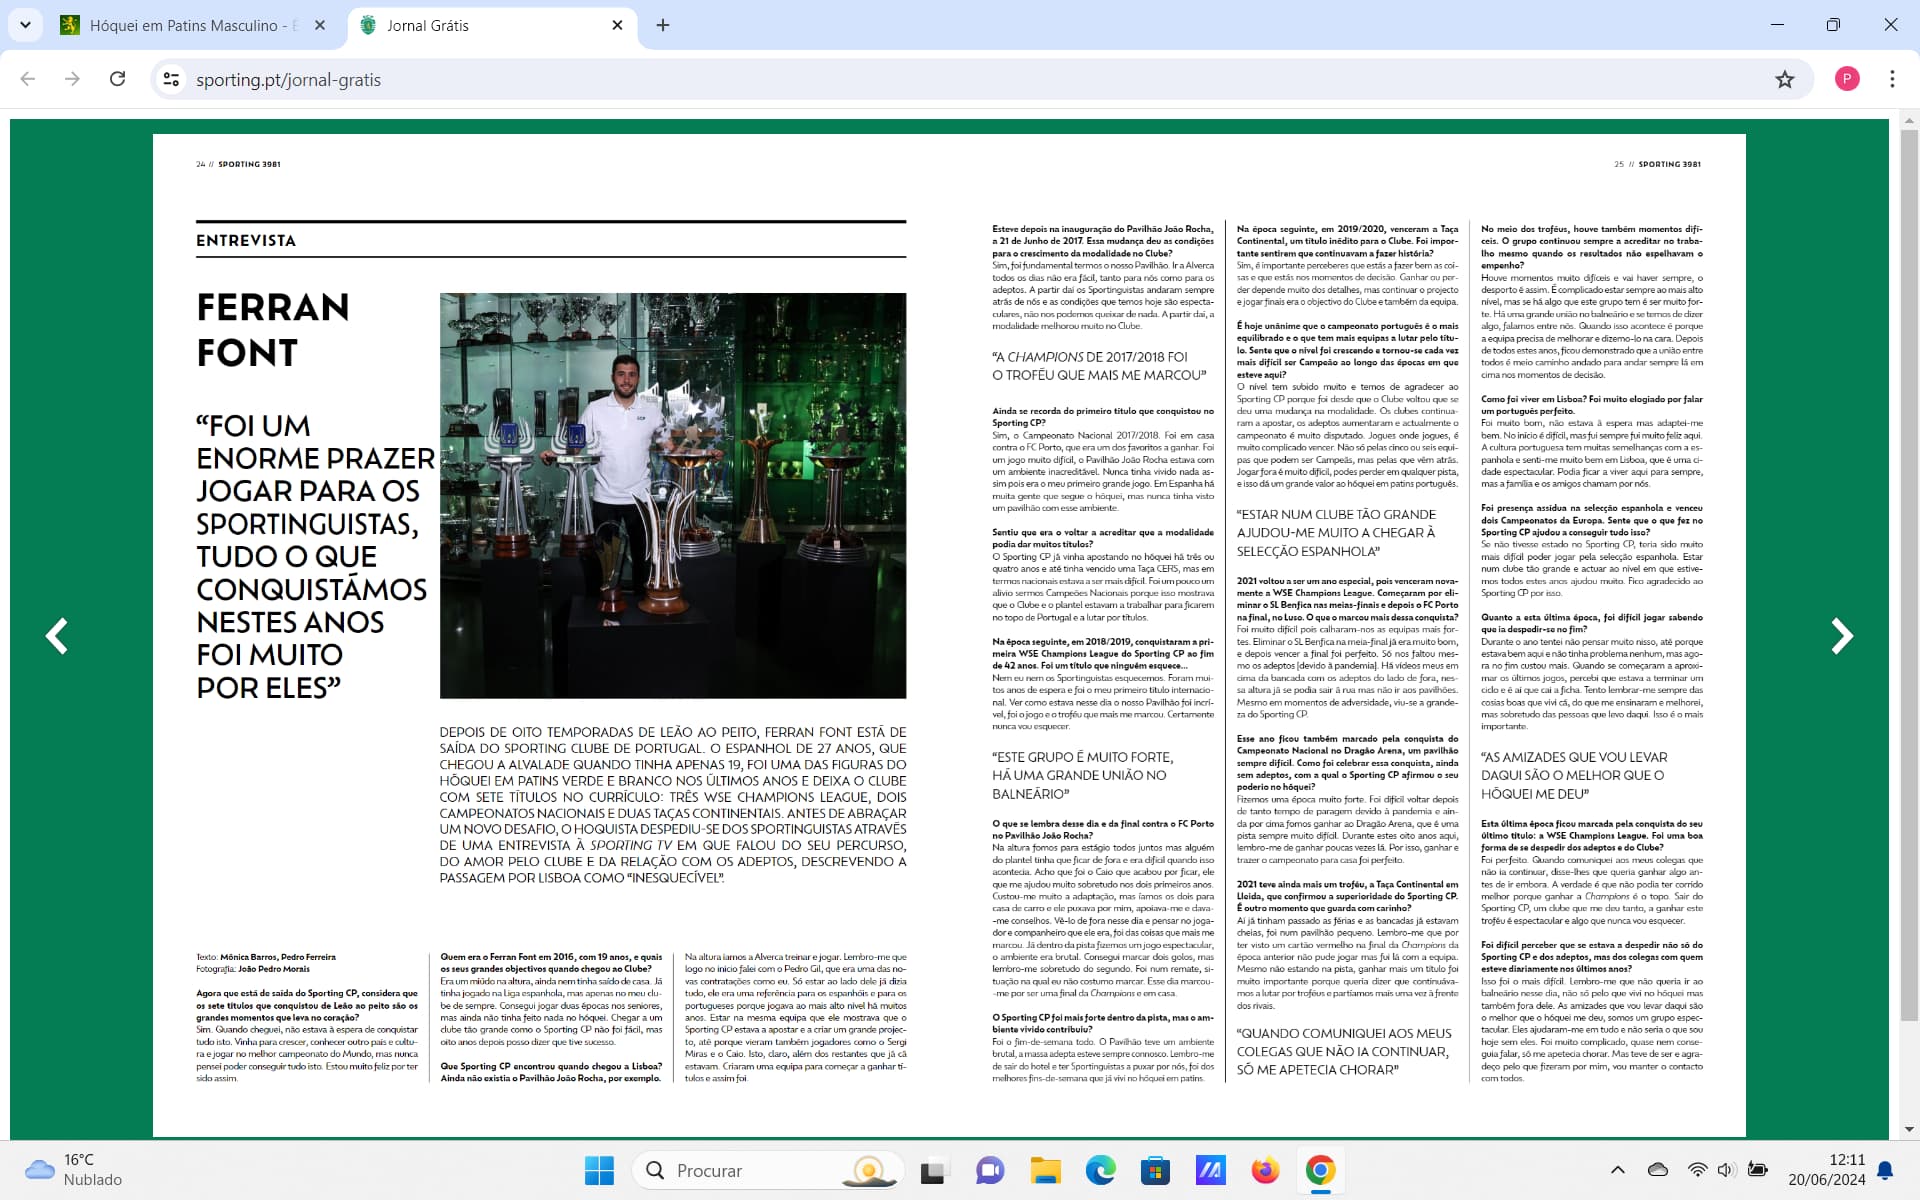Open the clock showing 12:11 20/06/2024

(x=1827, y=1170)
